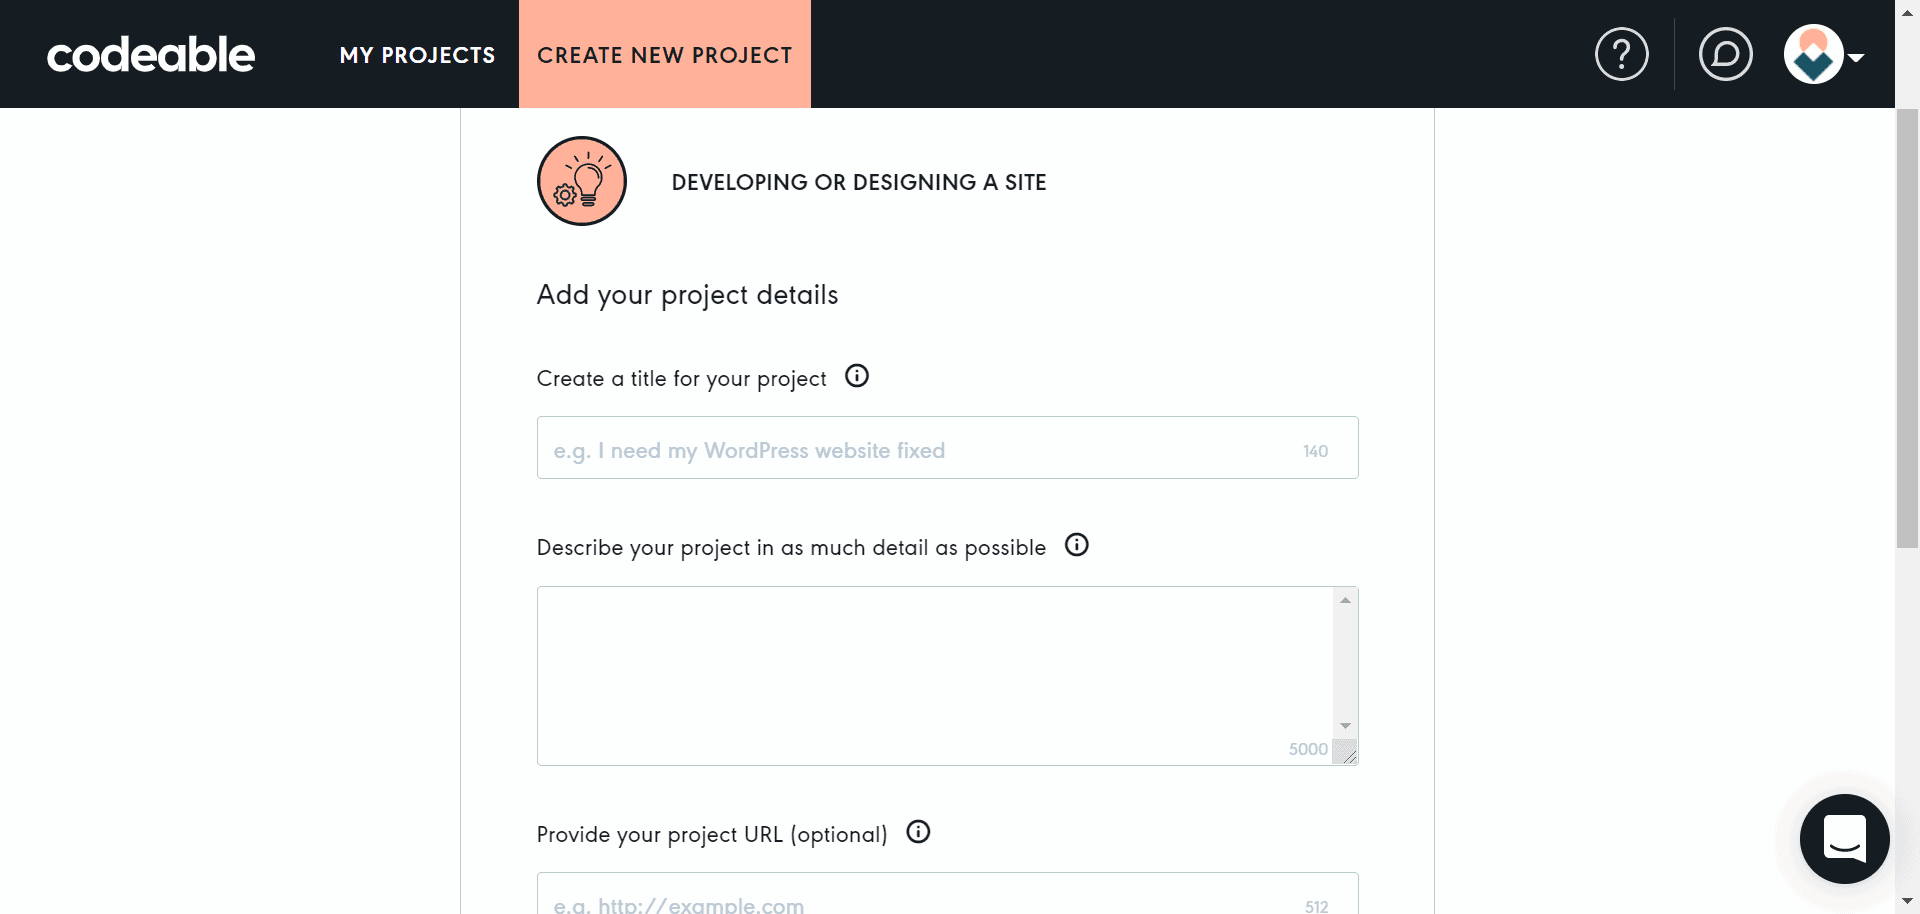
Task: Open the Intercom chat widget
Action: [x=1844, y=839]
